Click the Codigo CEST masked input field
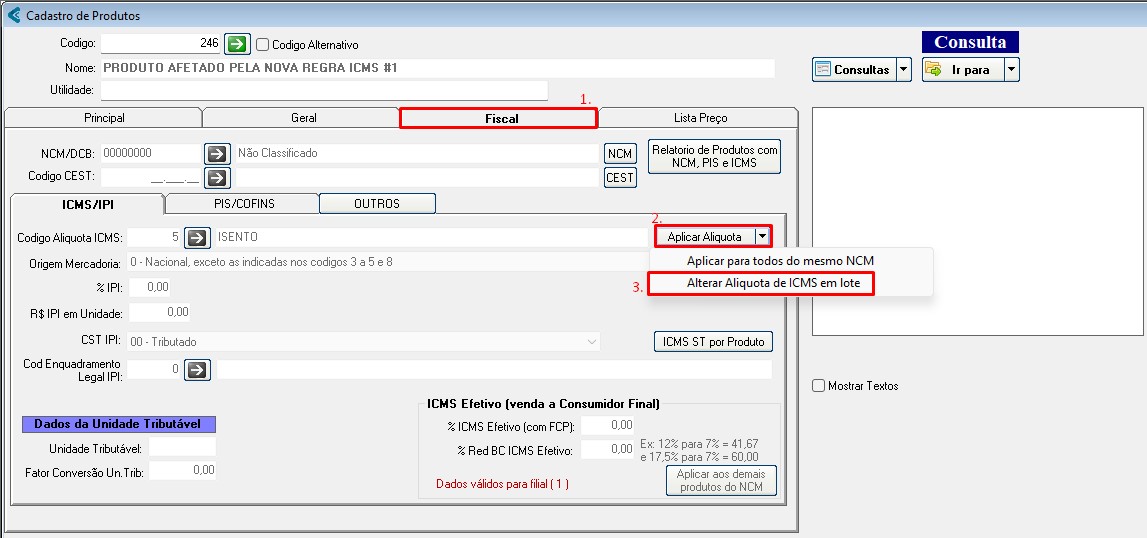1147x538 pixels. click(151, 178)
